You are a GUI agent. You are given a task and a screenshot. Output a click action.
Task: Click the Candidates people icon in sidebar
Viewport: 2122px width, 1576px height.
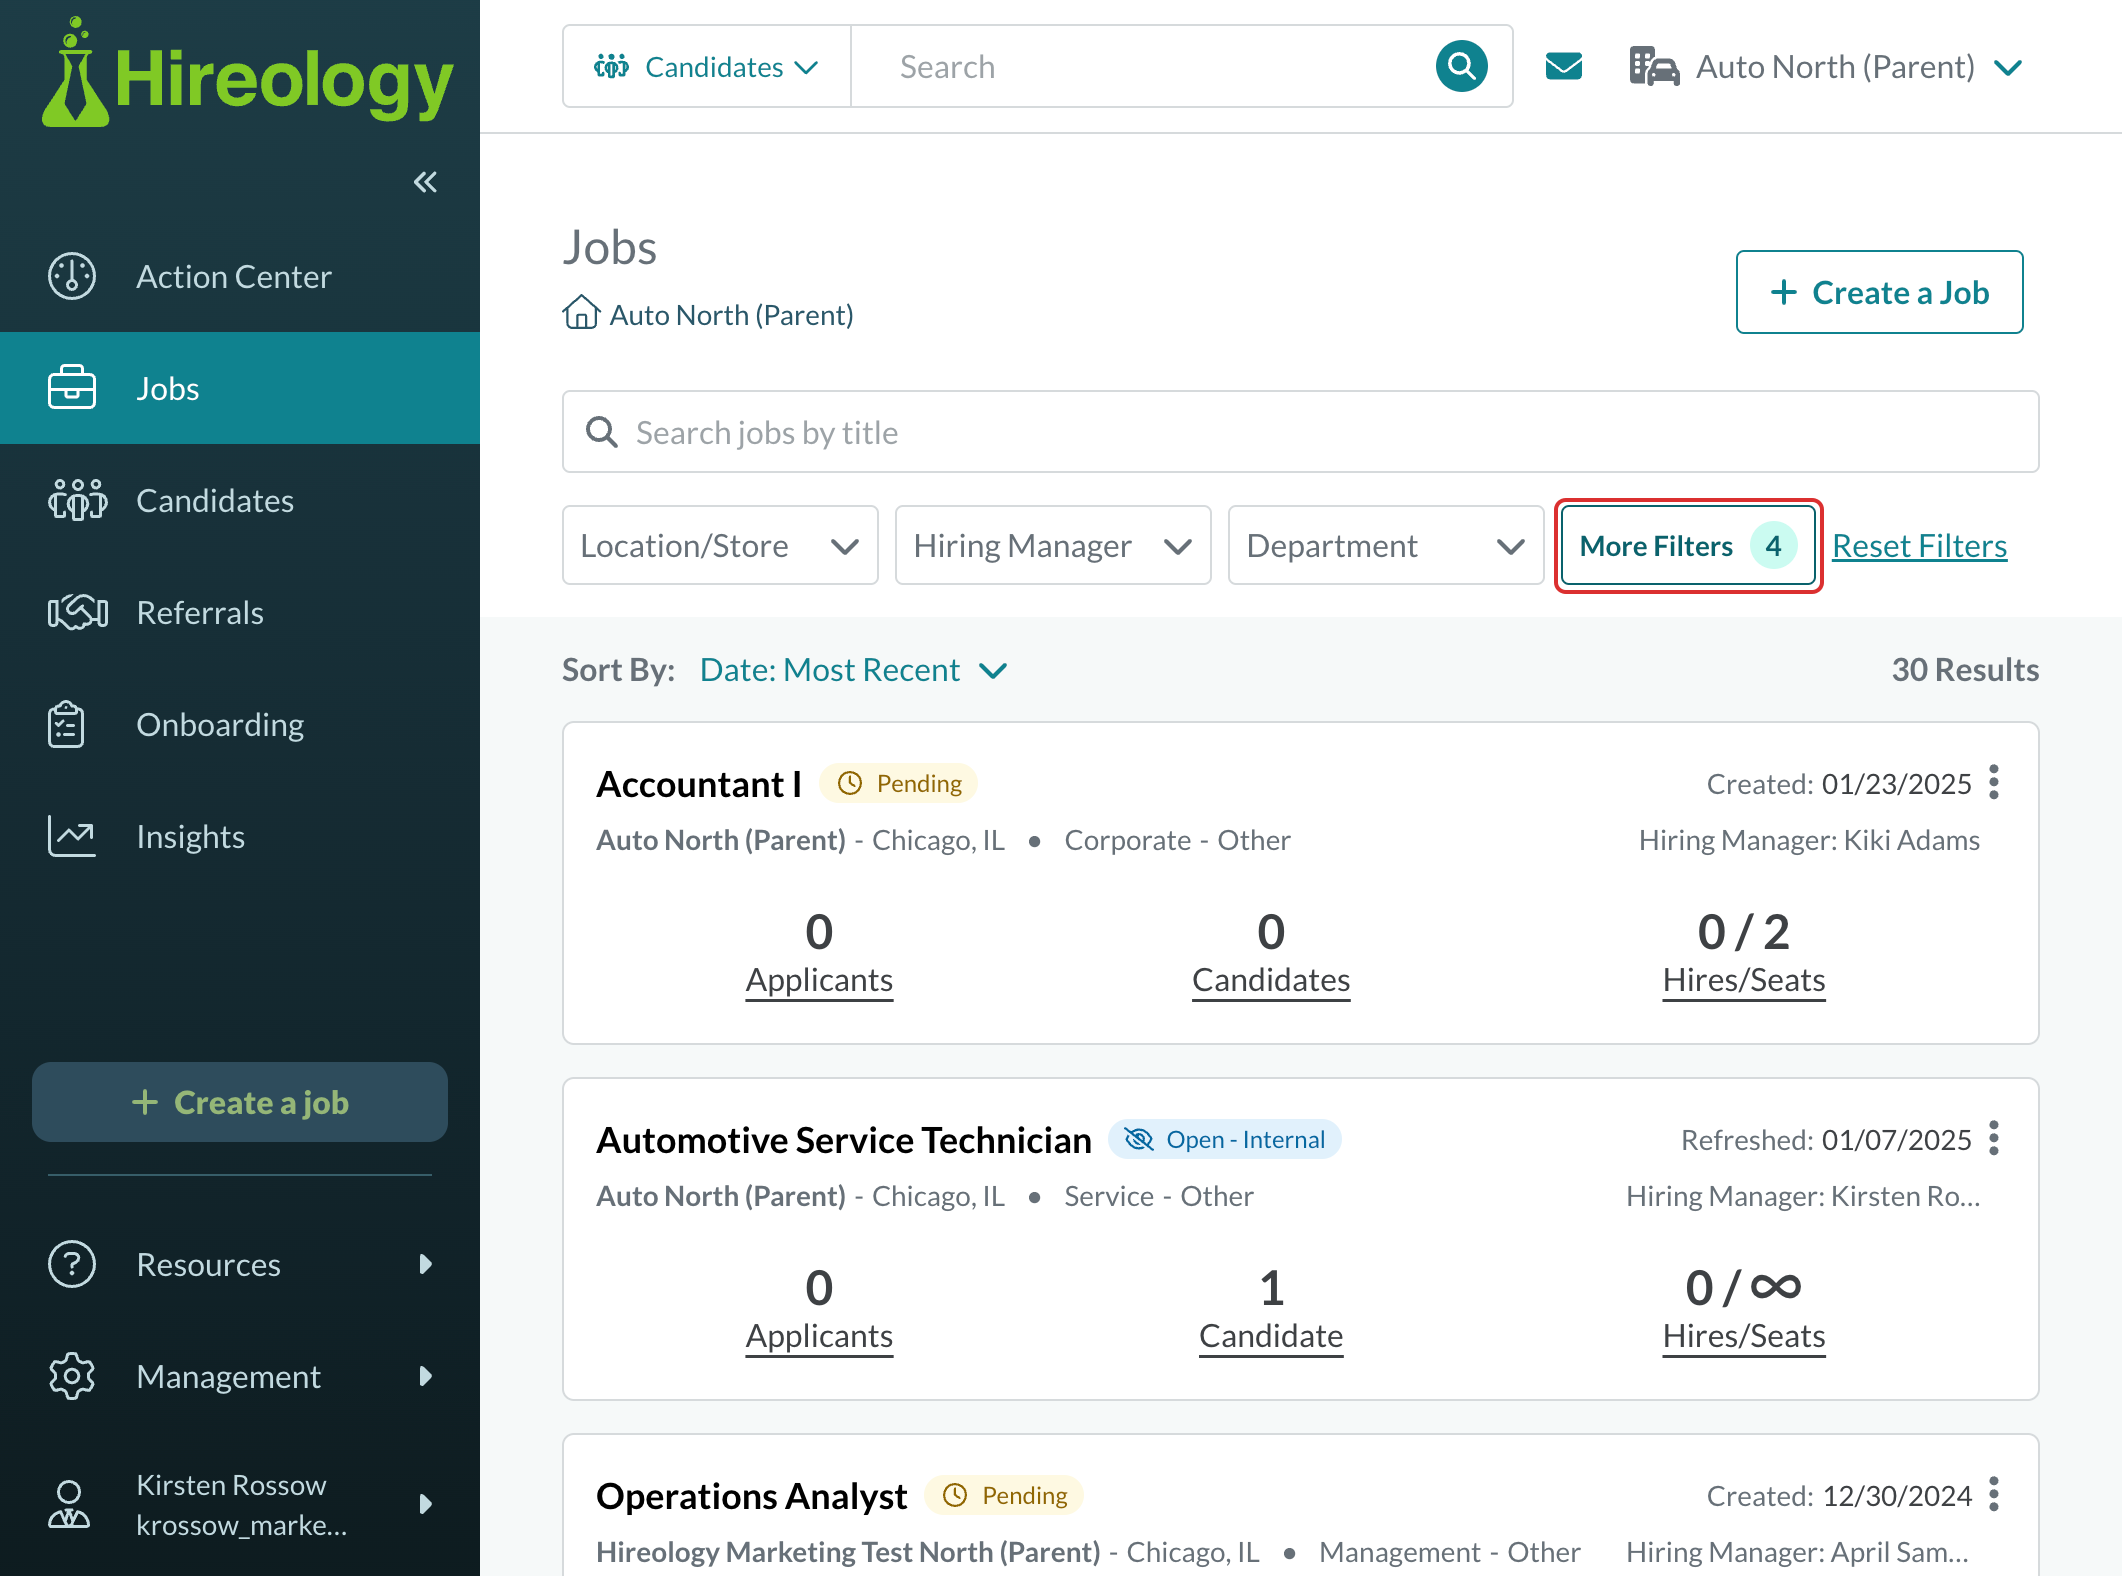click(77, 500)
